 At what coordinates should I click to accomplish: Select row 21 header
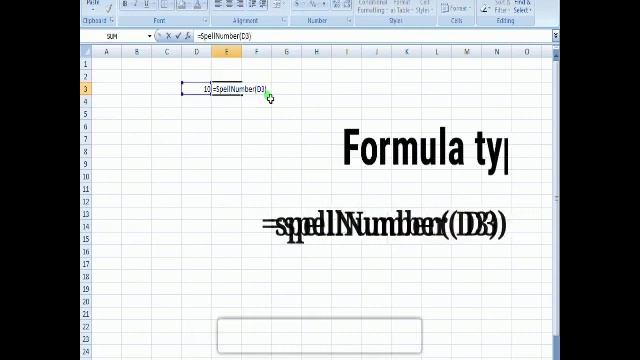(86, 314)
